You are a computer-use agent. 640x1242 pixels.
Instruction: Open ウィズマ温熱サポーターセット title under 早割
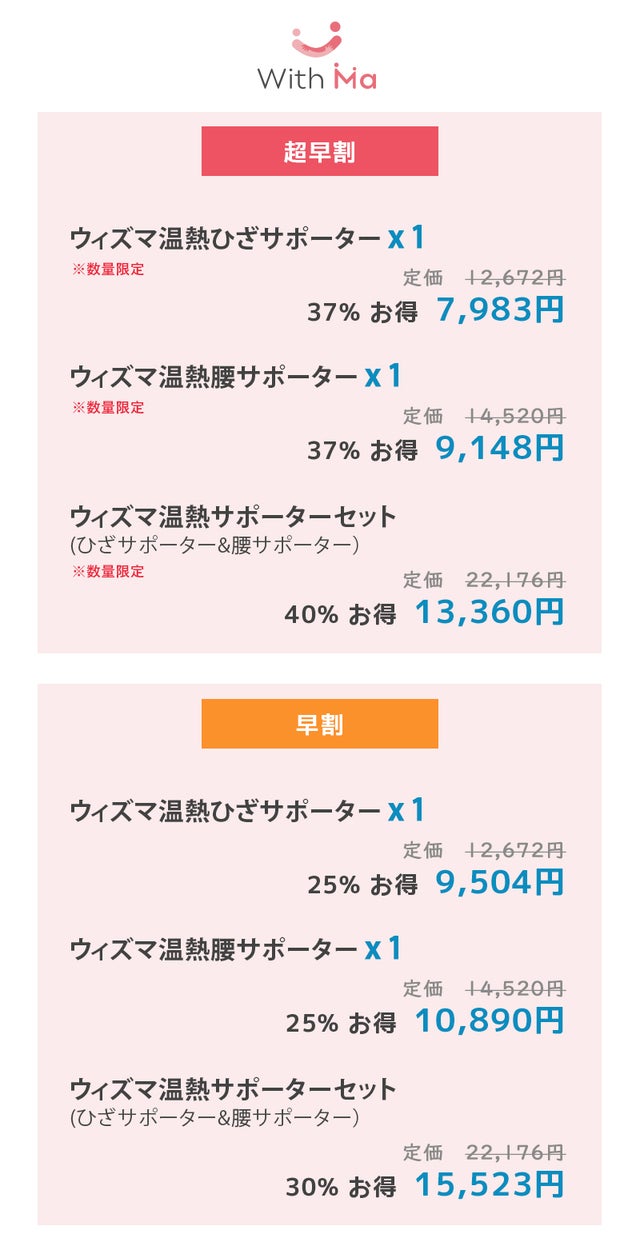click(233, 1089)
